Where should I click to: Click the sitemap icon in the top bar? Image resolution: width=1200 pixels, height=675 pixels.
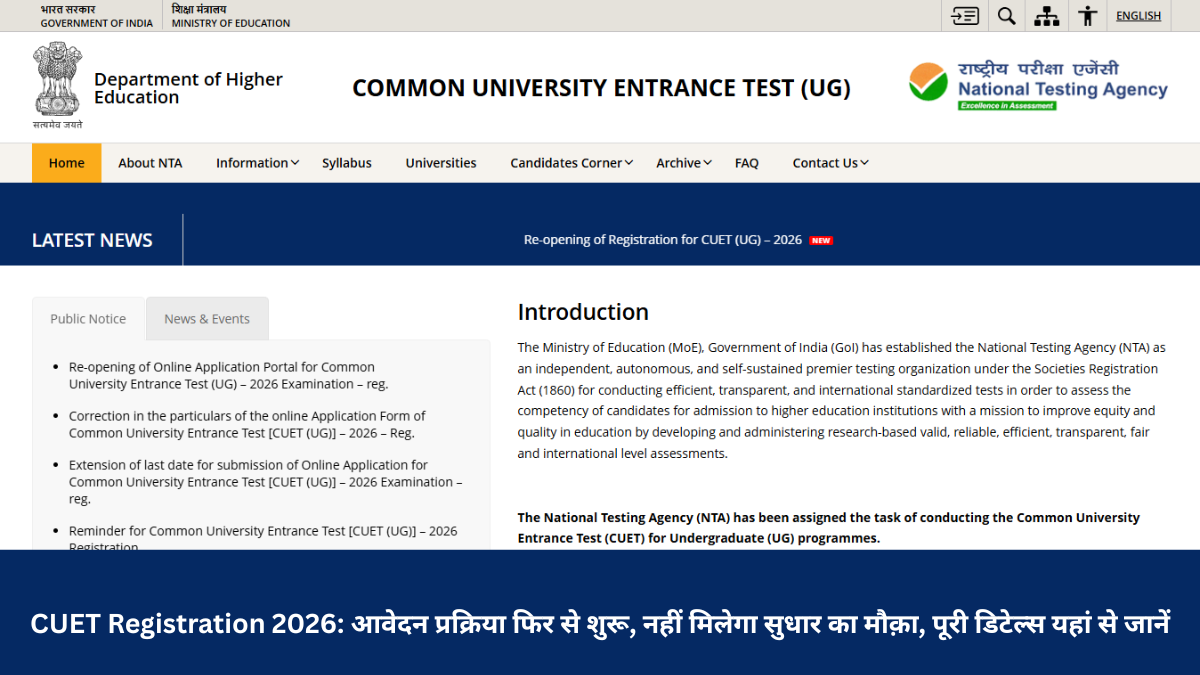(x=1046, y=15)
